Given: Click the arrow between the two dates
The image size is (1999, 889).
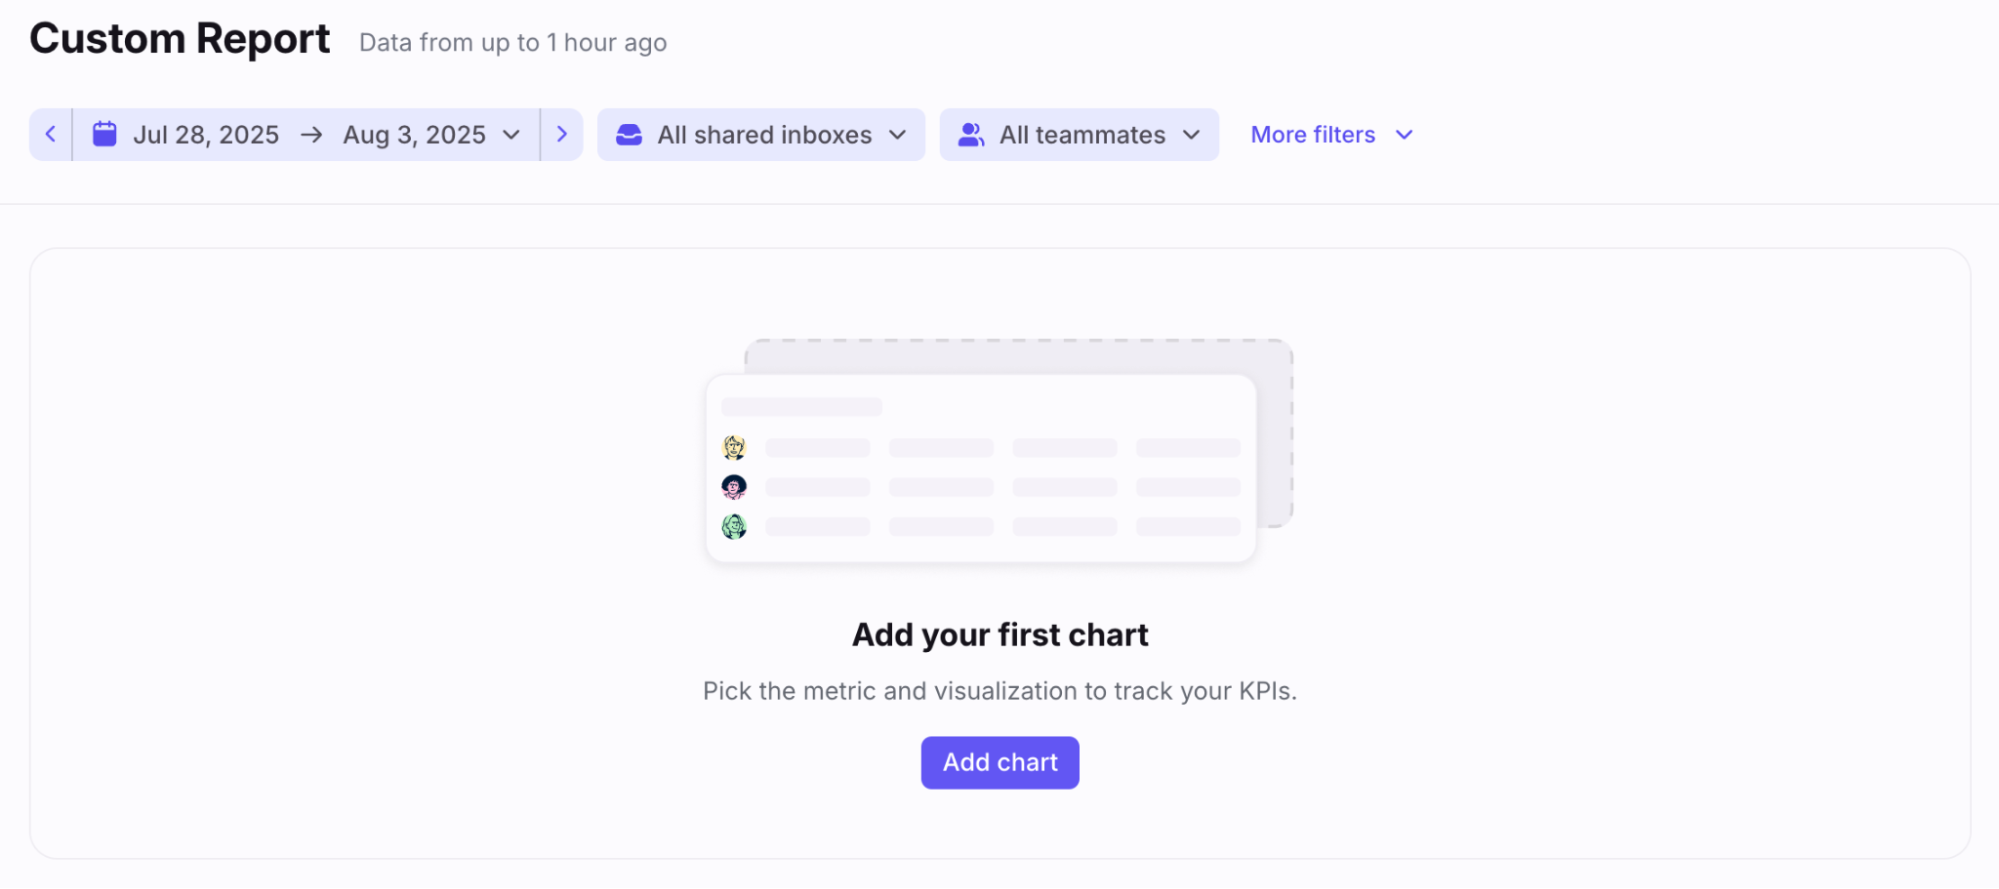Looking at the screenshot, I should point(311,135).
